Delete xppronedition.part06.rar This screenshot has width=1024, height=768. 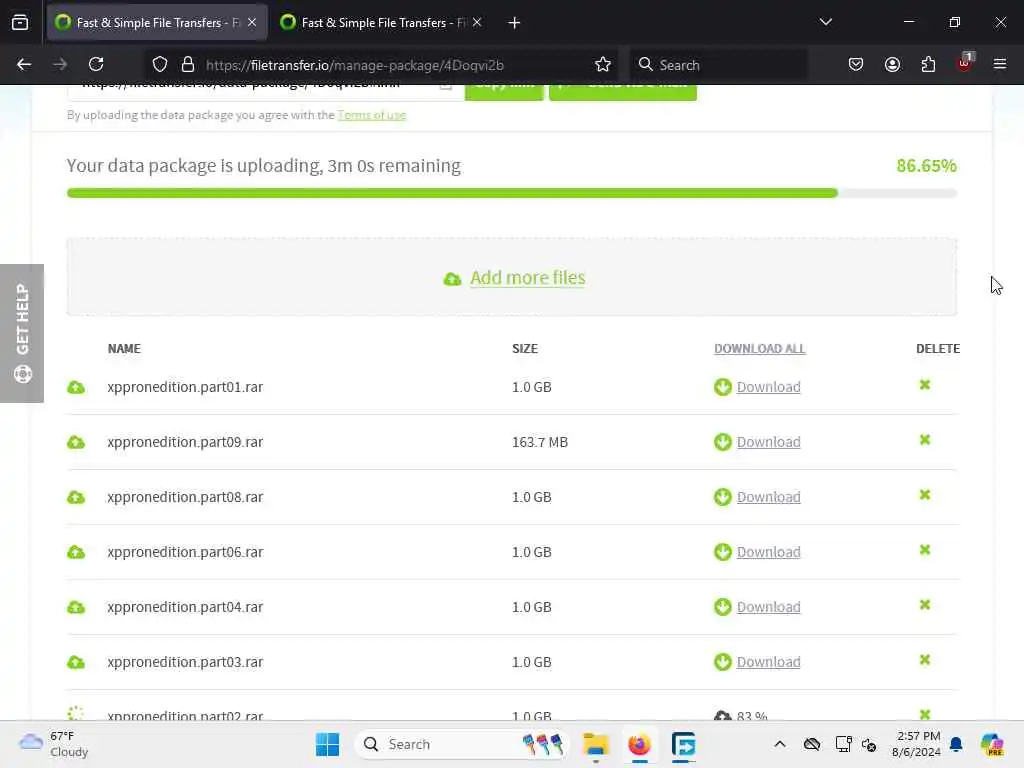(925, 550)
